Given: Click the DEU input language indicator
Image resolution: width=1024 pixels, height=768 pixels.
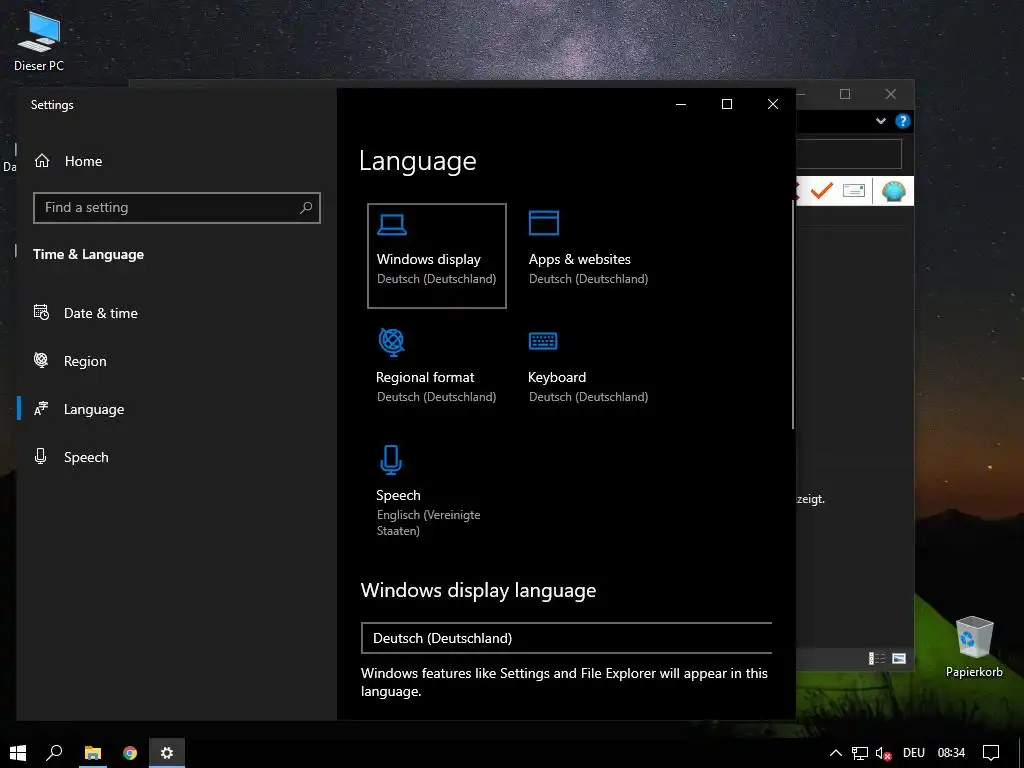Looking at the screenshot, I should (913, 753).
